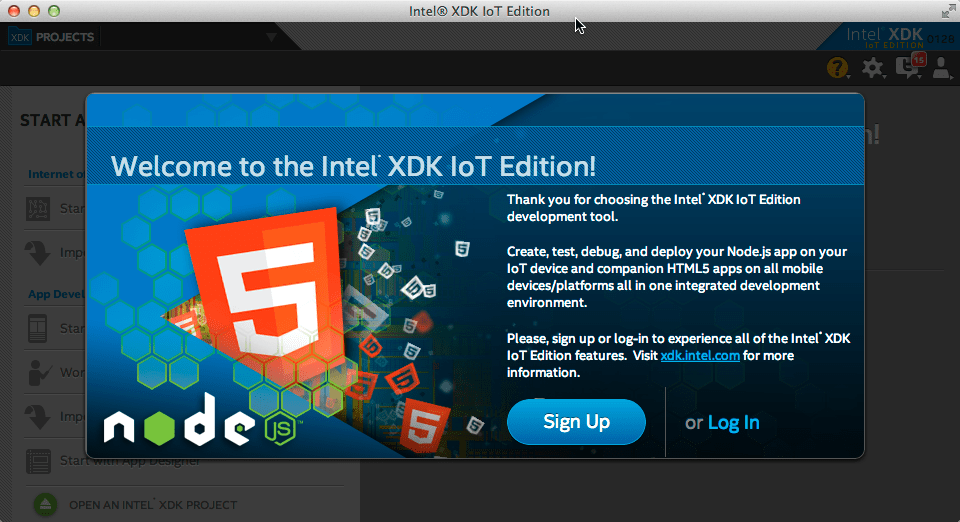Open the help question mark icon

tap(838, 67)
